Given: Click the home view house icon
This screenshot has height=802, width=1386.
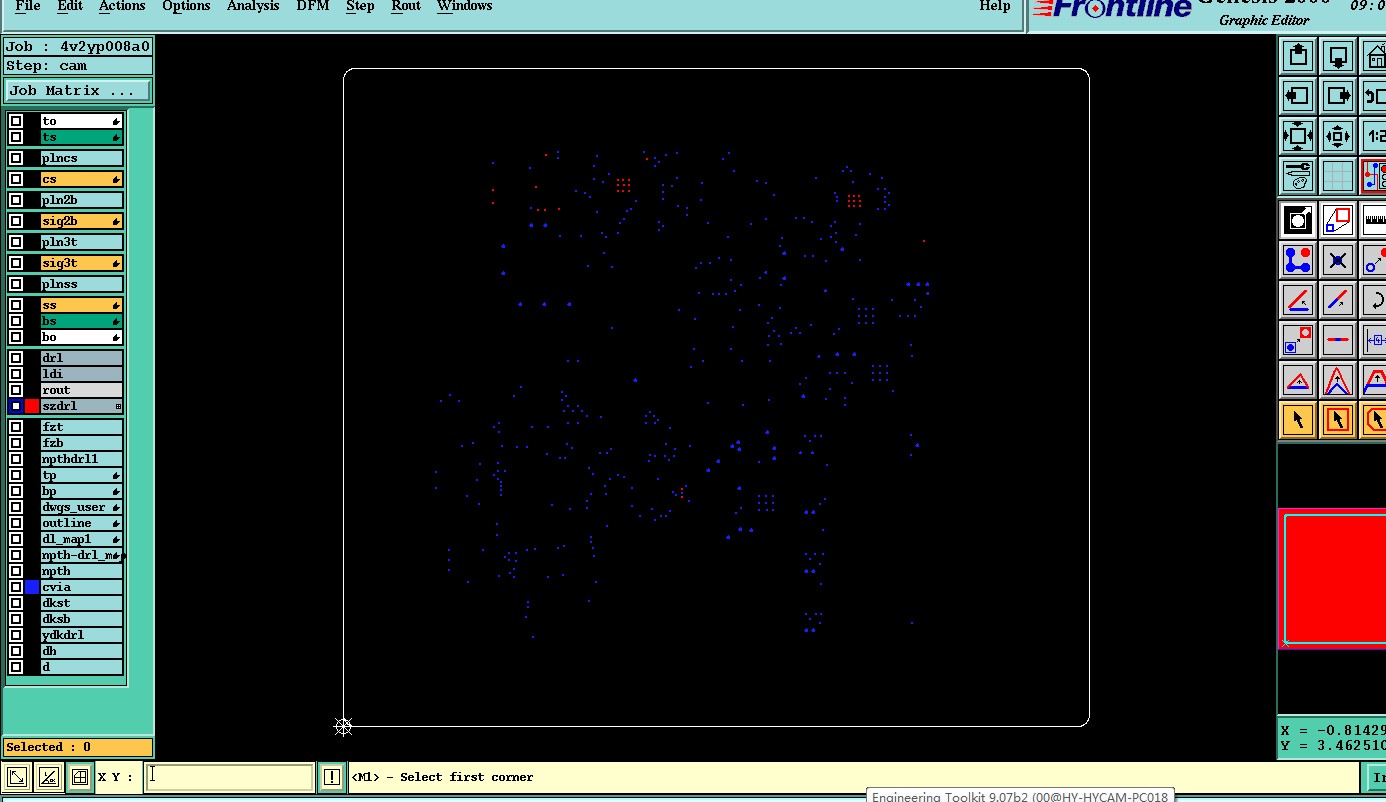Looking at the screenshot, I should click(1375, 55).
